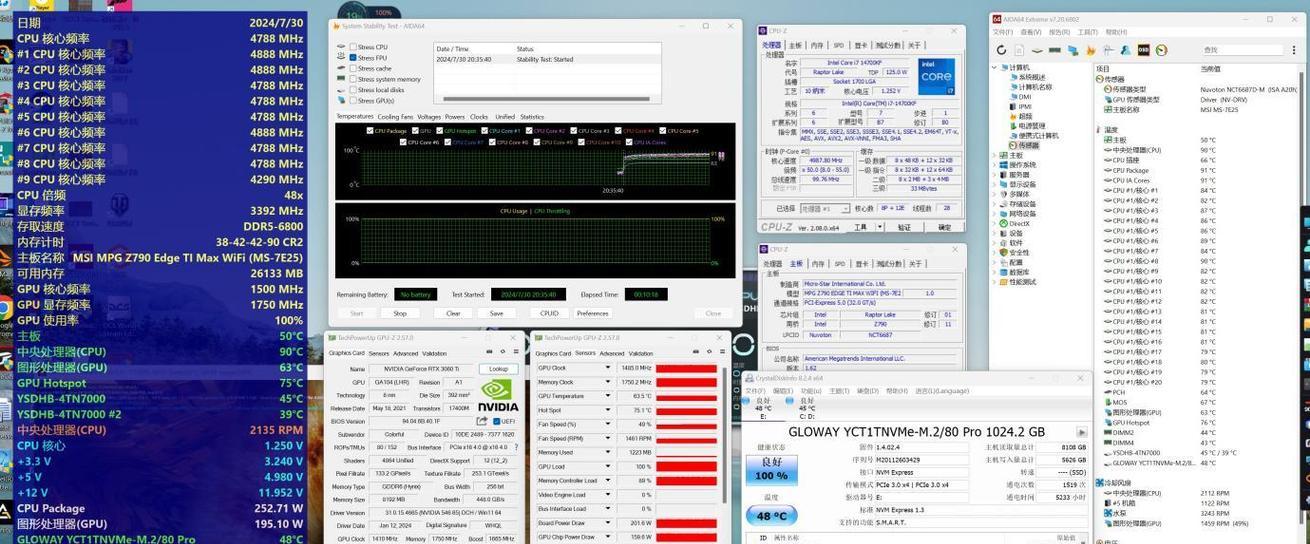The image size is (1310, 544).
Task: Click the Save button in stability test
Action: point(496,313)
